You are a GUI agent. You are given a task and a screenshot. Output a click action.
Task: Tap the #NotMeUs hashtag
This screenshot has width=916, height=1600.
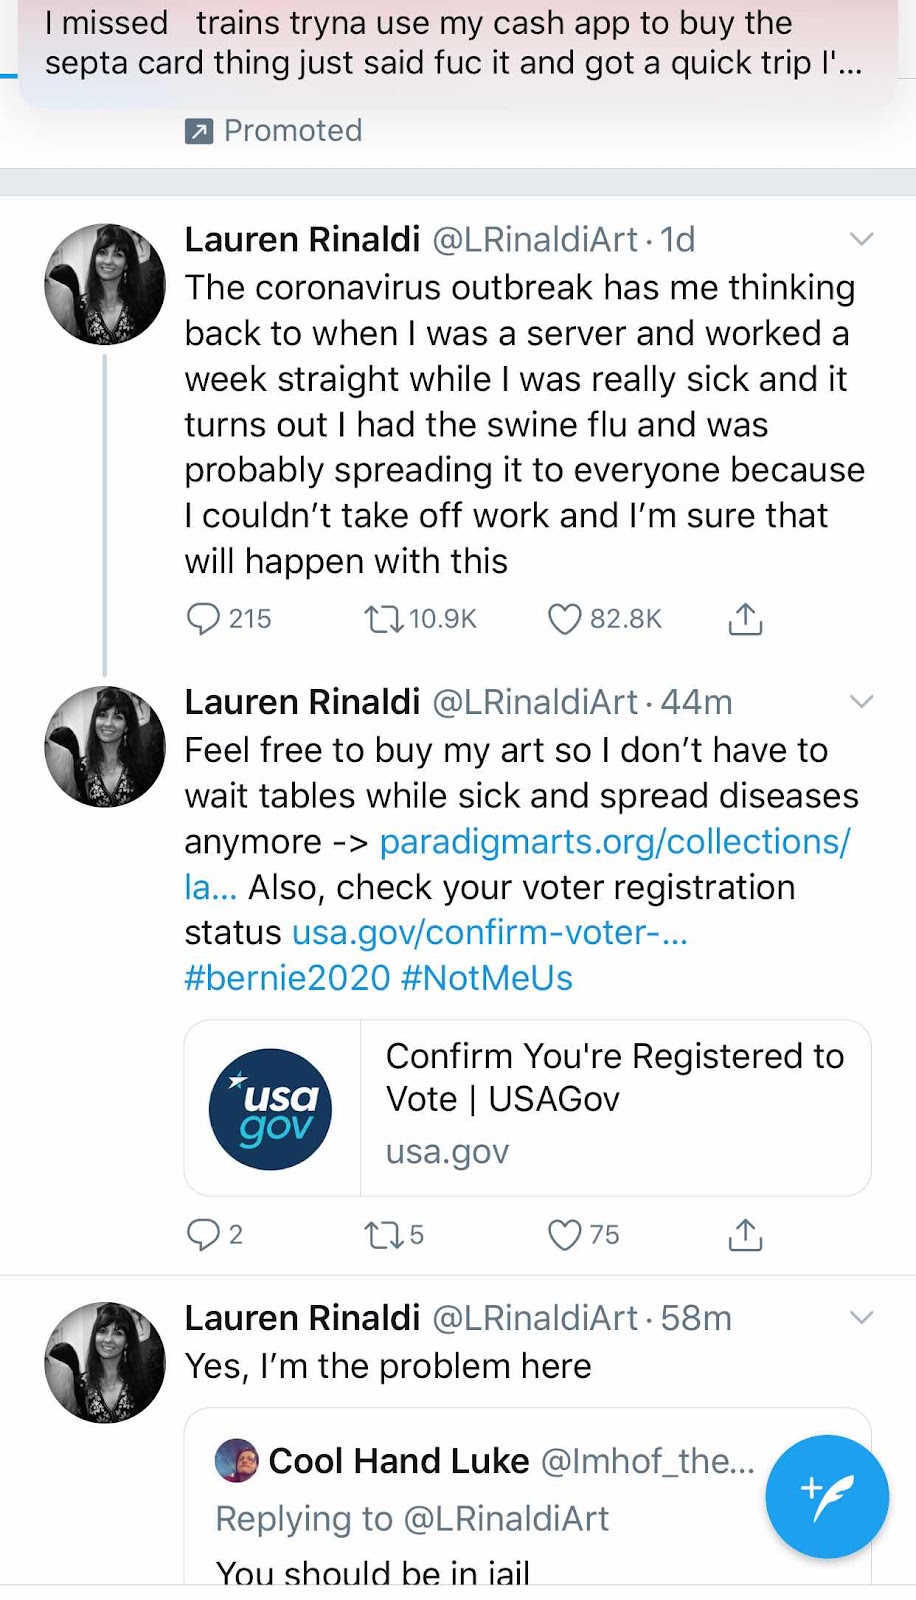[x=487, y=978]
